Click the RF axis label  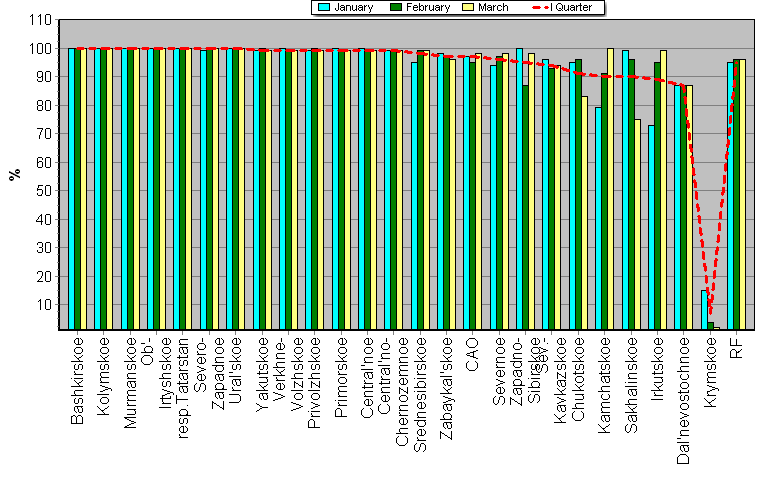[x=736, y=349]
